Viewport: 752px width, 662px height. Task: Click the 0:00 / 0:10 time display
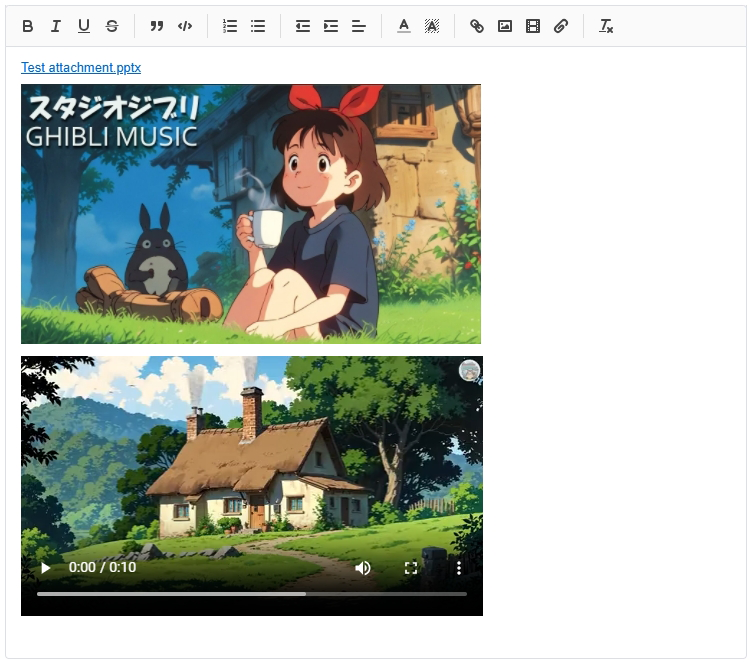[102, 567]
